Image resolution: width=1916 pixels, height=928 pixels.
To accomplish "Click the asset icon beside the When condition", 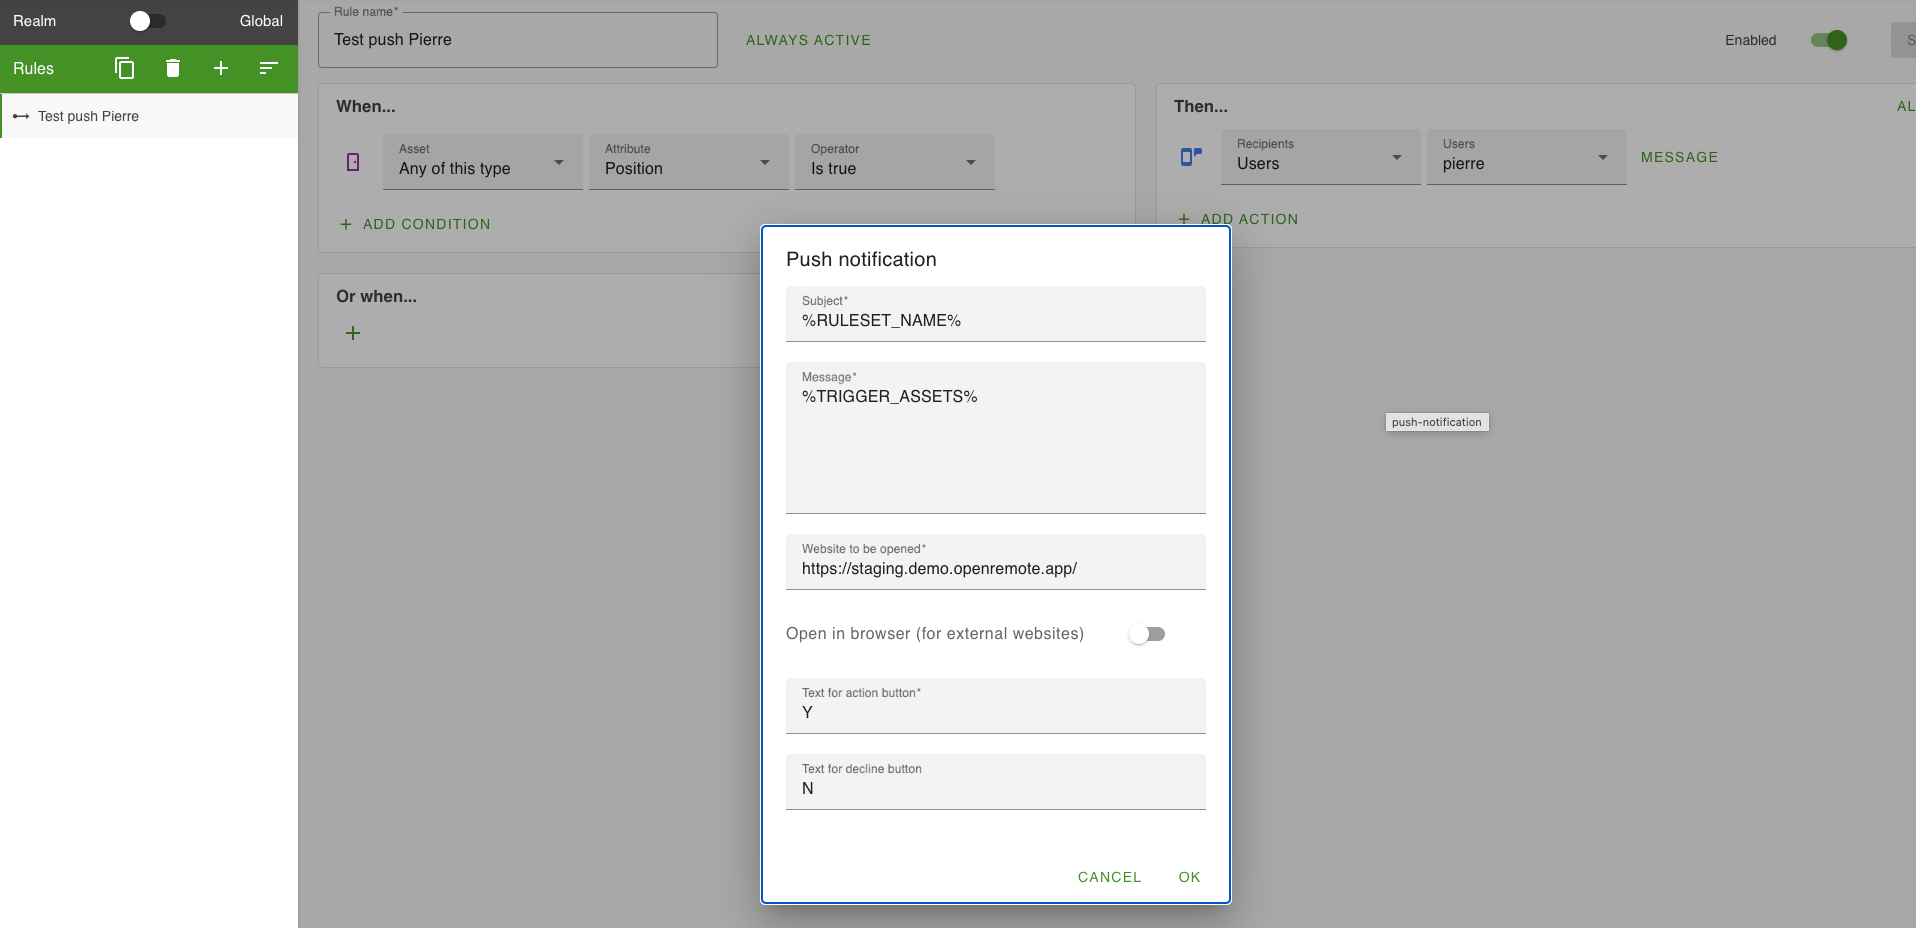I will pyautogui.click(x=353, y=161).
